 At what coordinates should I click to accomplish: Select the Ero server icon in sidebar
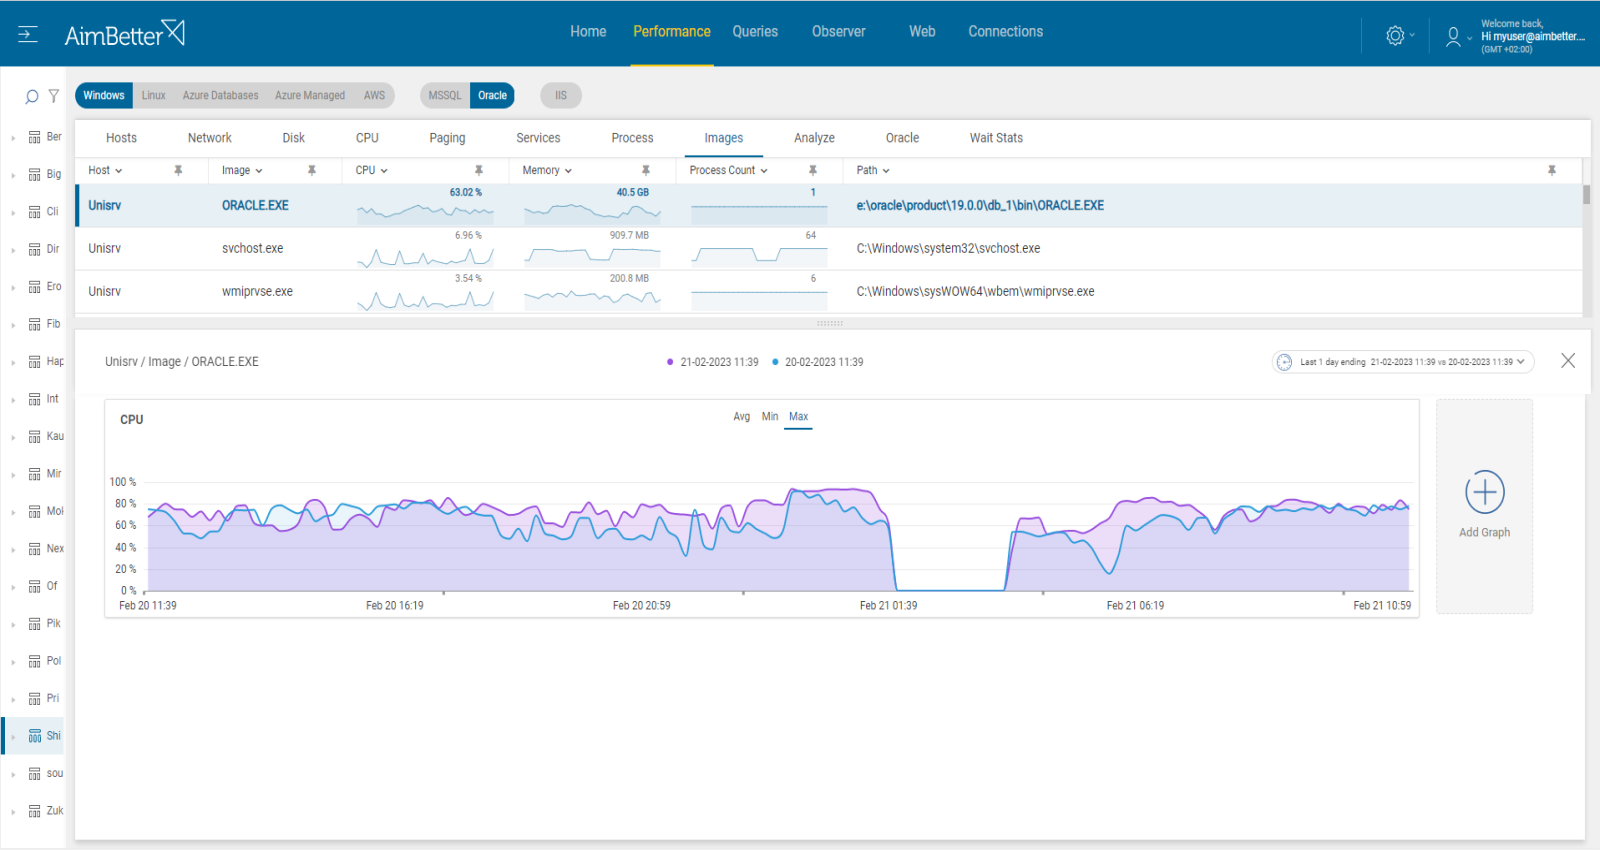coord(35,287)
